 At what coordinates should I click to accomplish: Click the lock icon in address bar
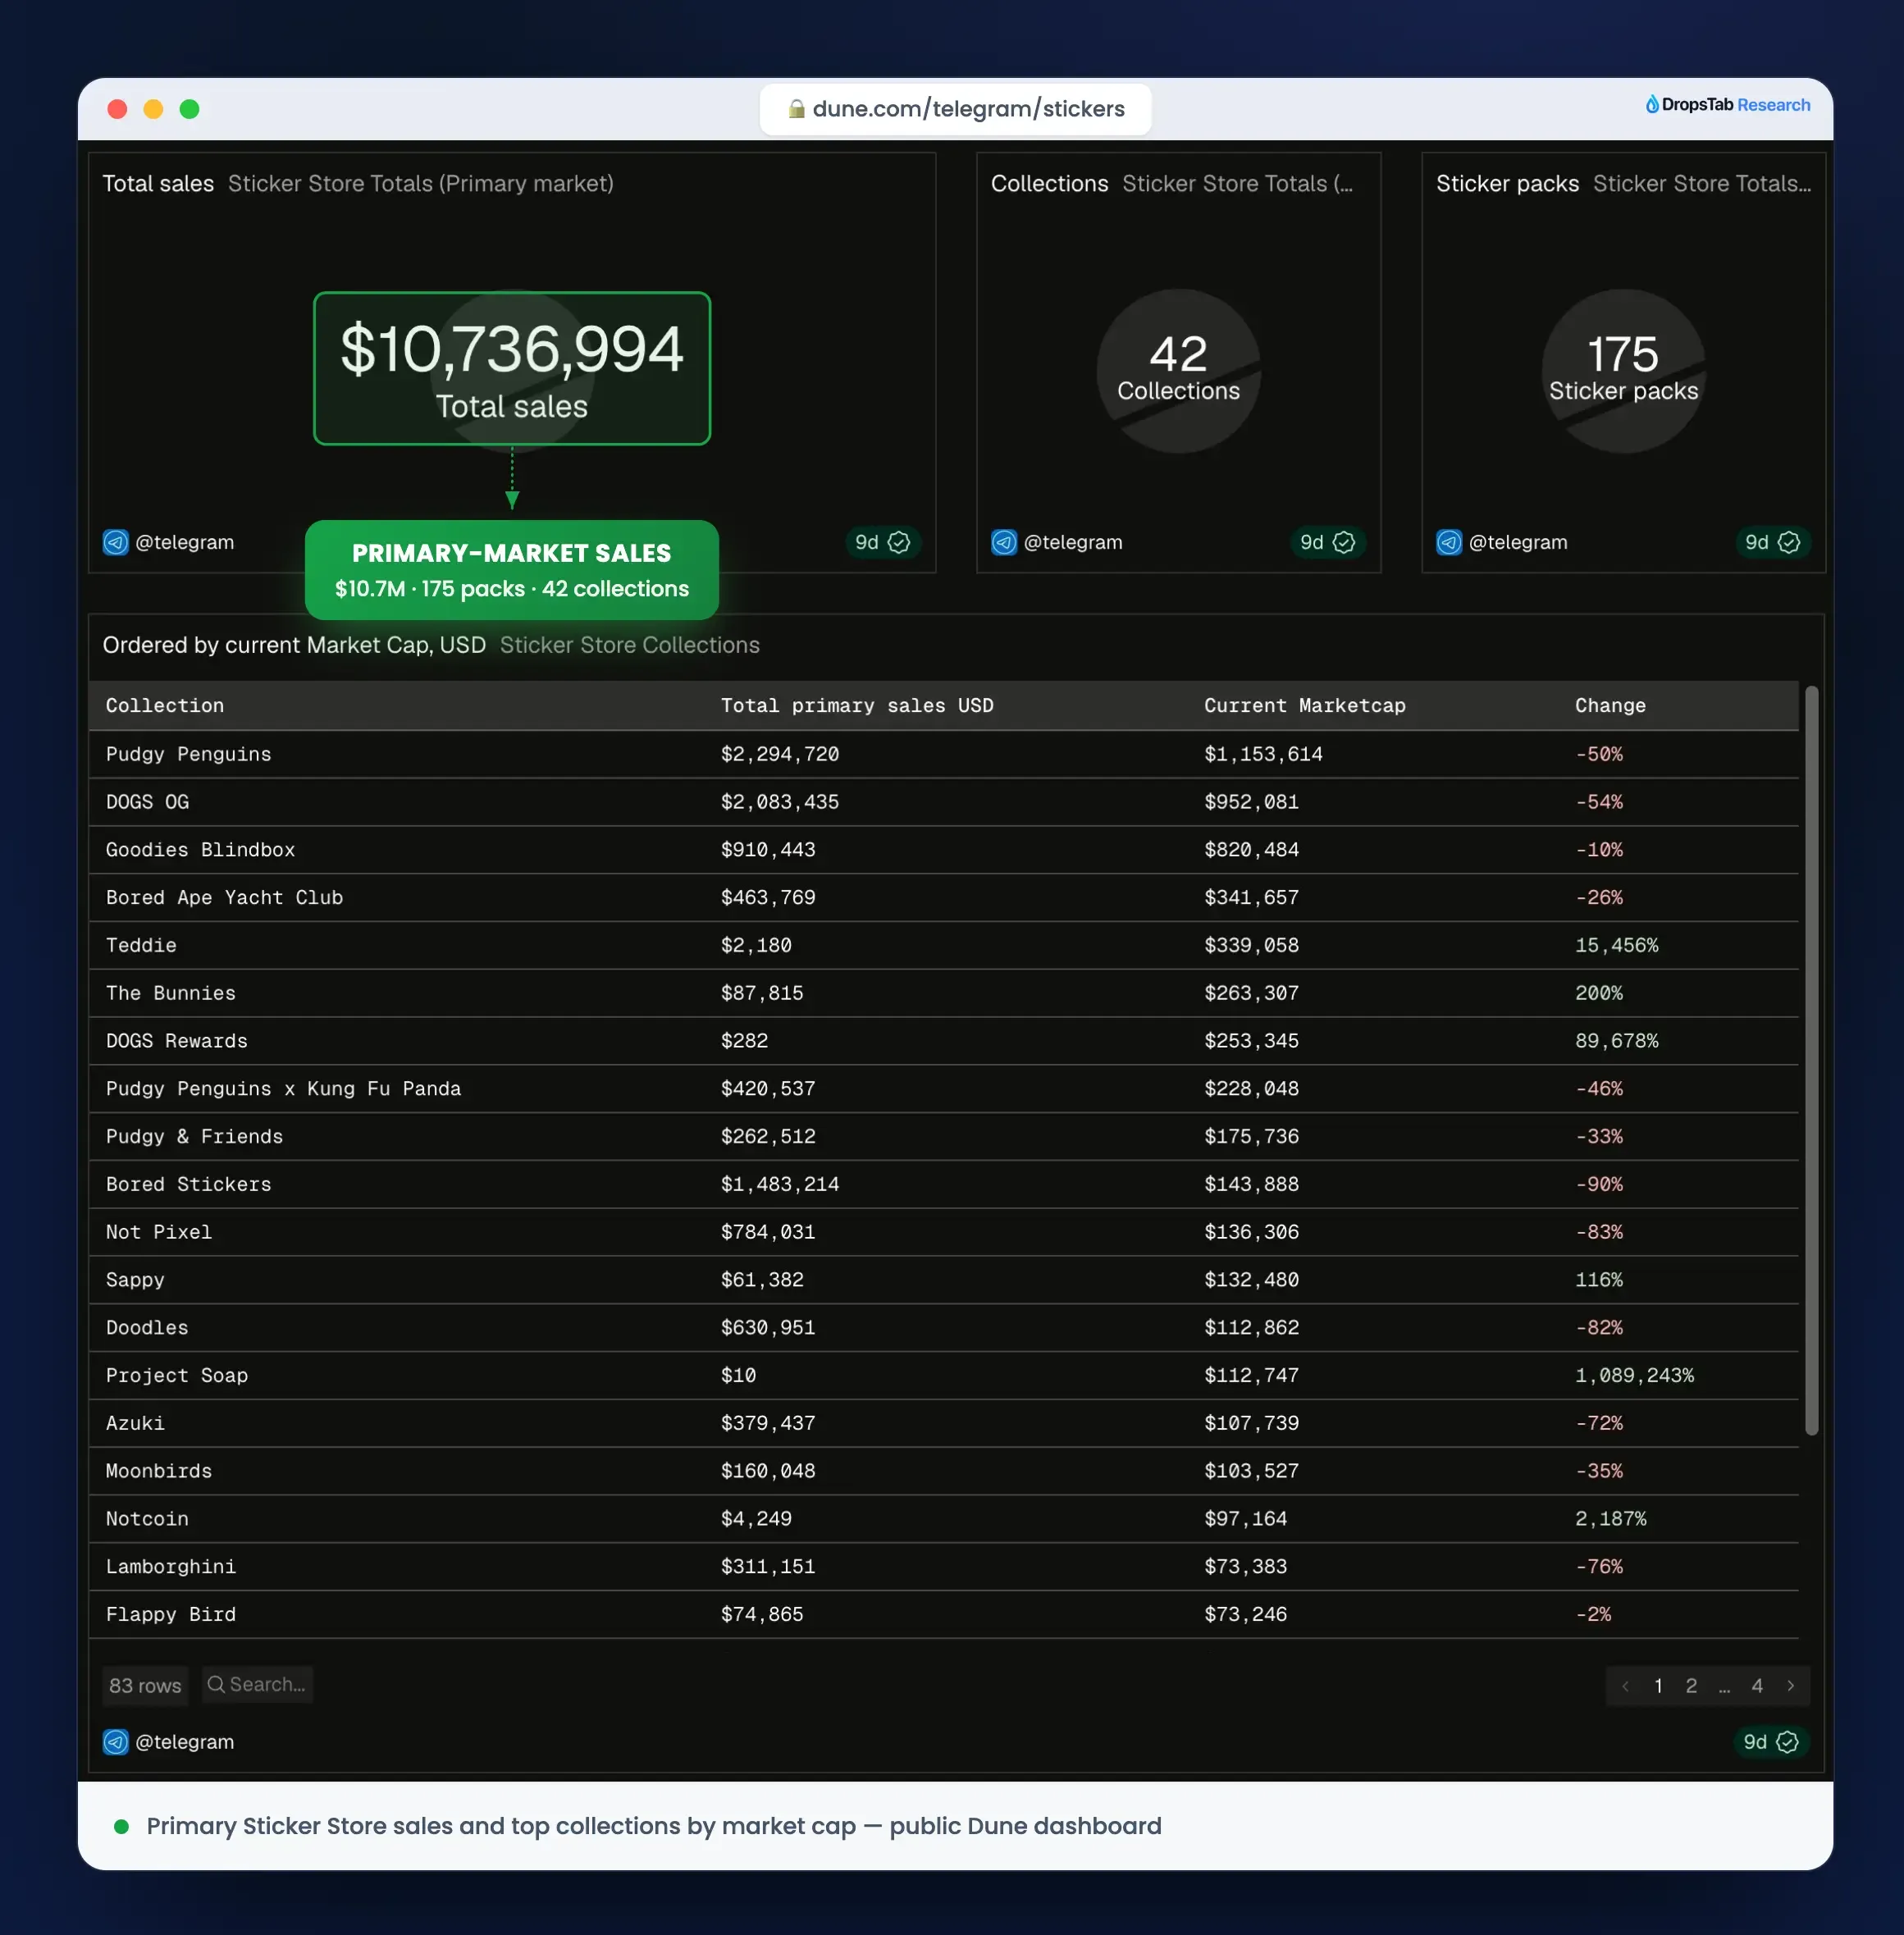tap(796, 109)
